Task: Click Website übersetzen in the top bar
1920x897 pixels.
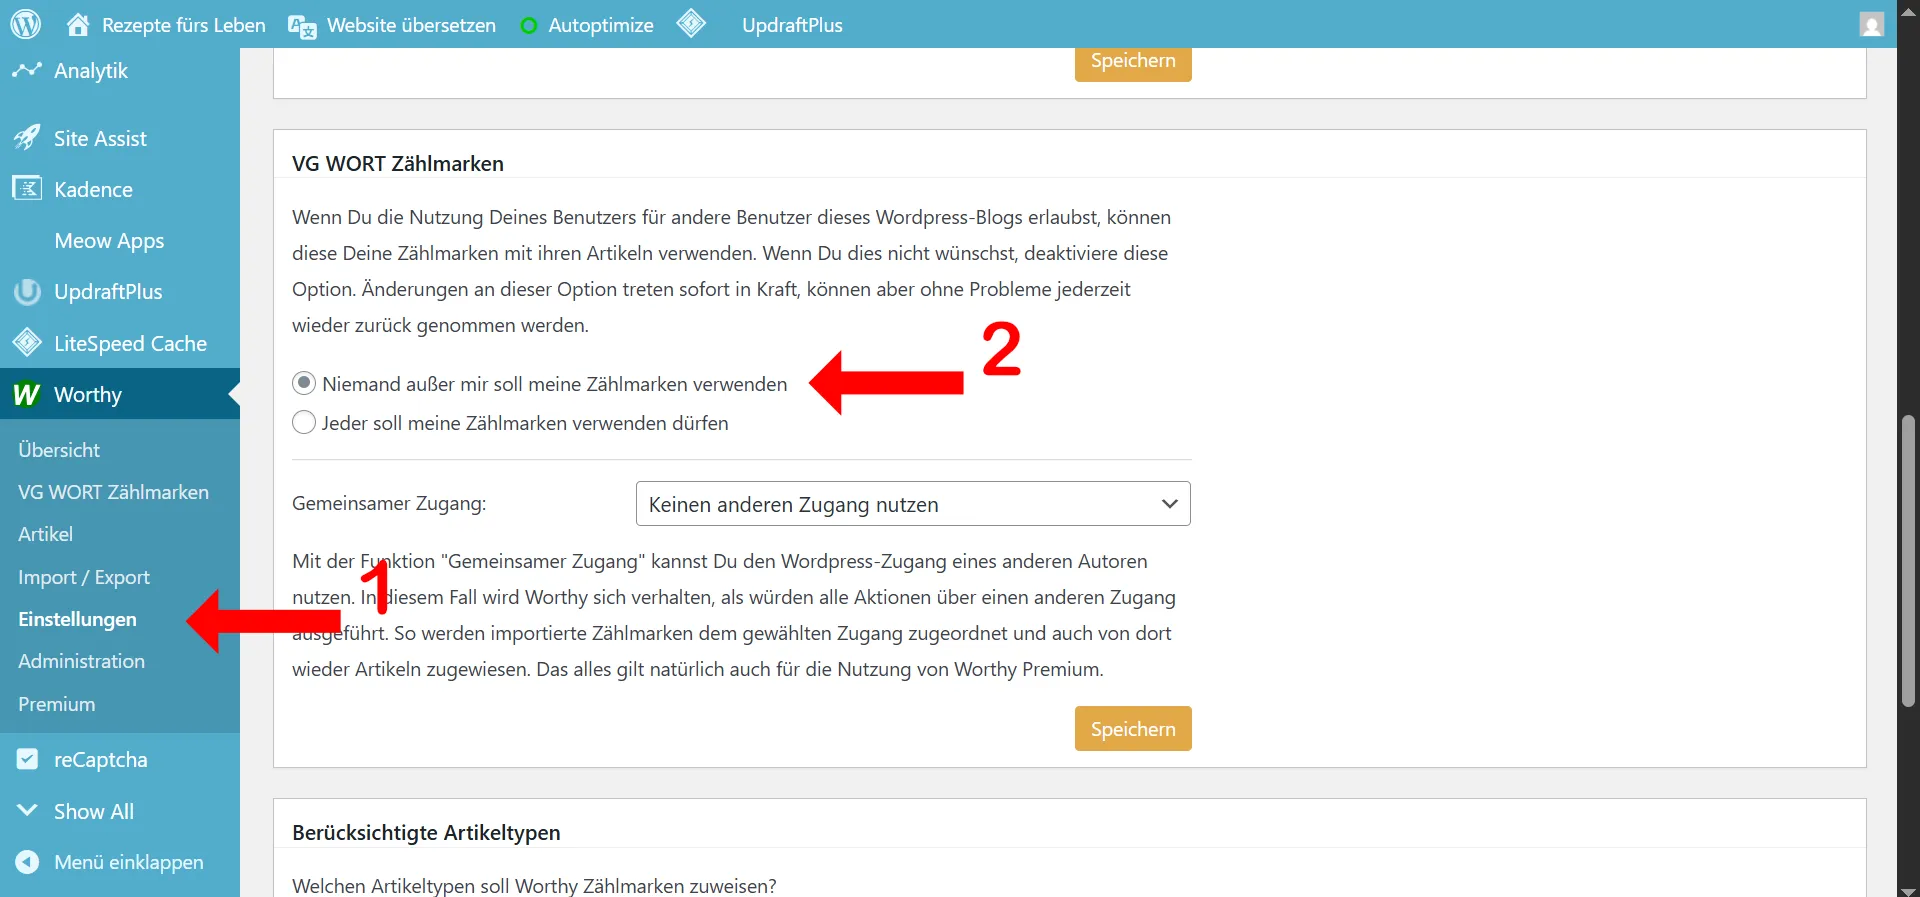Action: pyautogui.click(x=411, y=25)
